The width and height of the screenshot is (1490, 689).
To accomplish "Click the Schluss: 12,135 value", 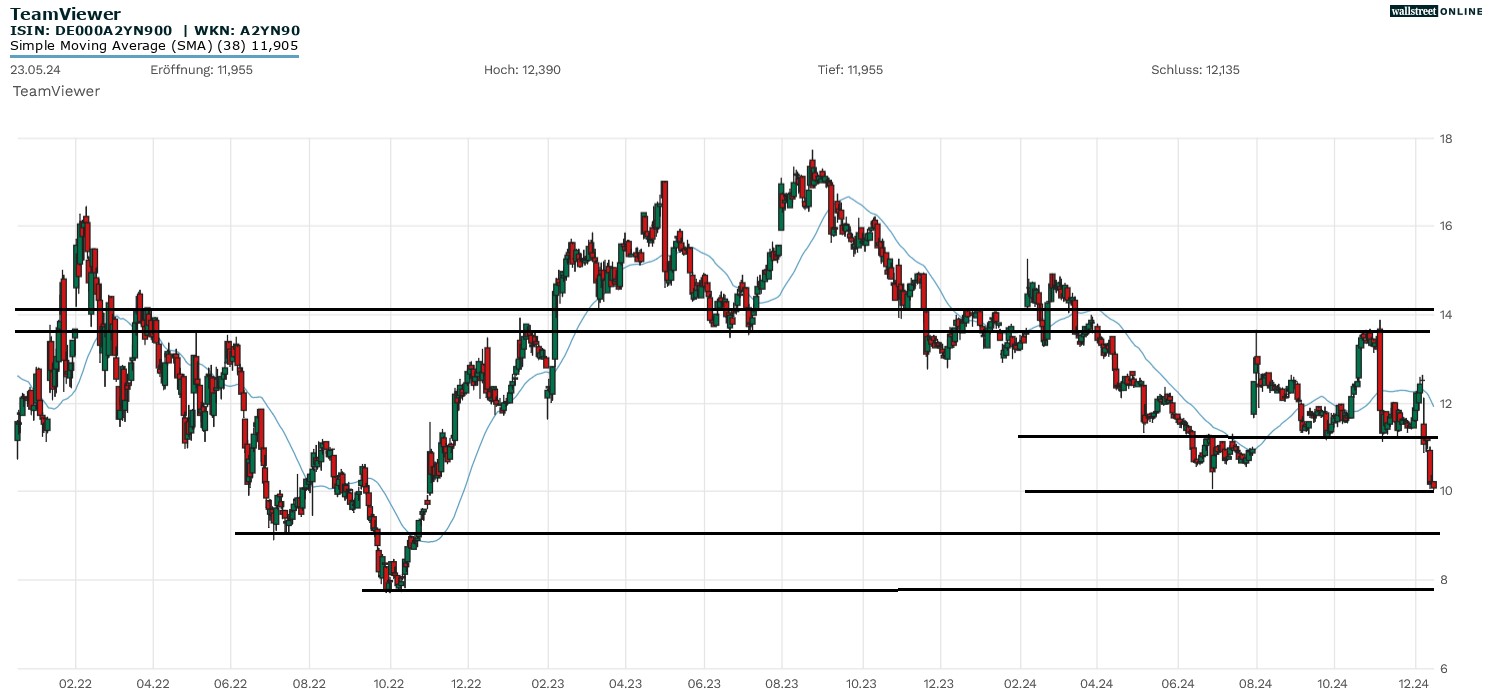I will 1195,70.
